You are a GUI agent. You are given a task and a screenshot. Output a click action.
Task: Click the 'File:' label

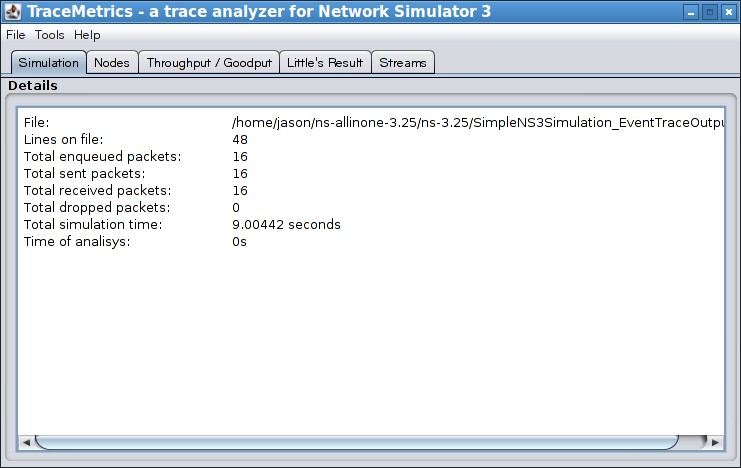[x=36, y=122]
